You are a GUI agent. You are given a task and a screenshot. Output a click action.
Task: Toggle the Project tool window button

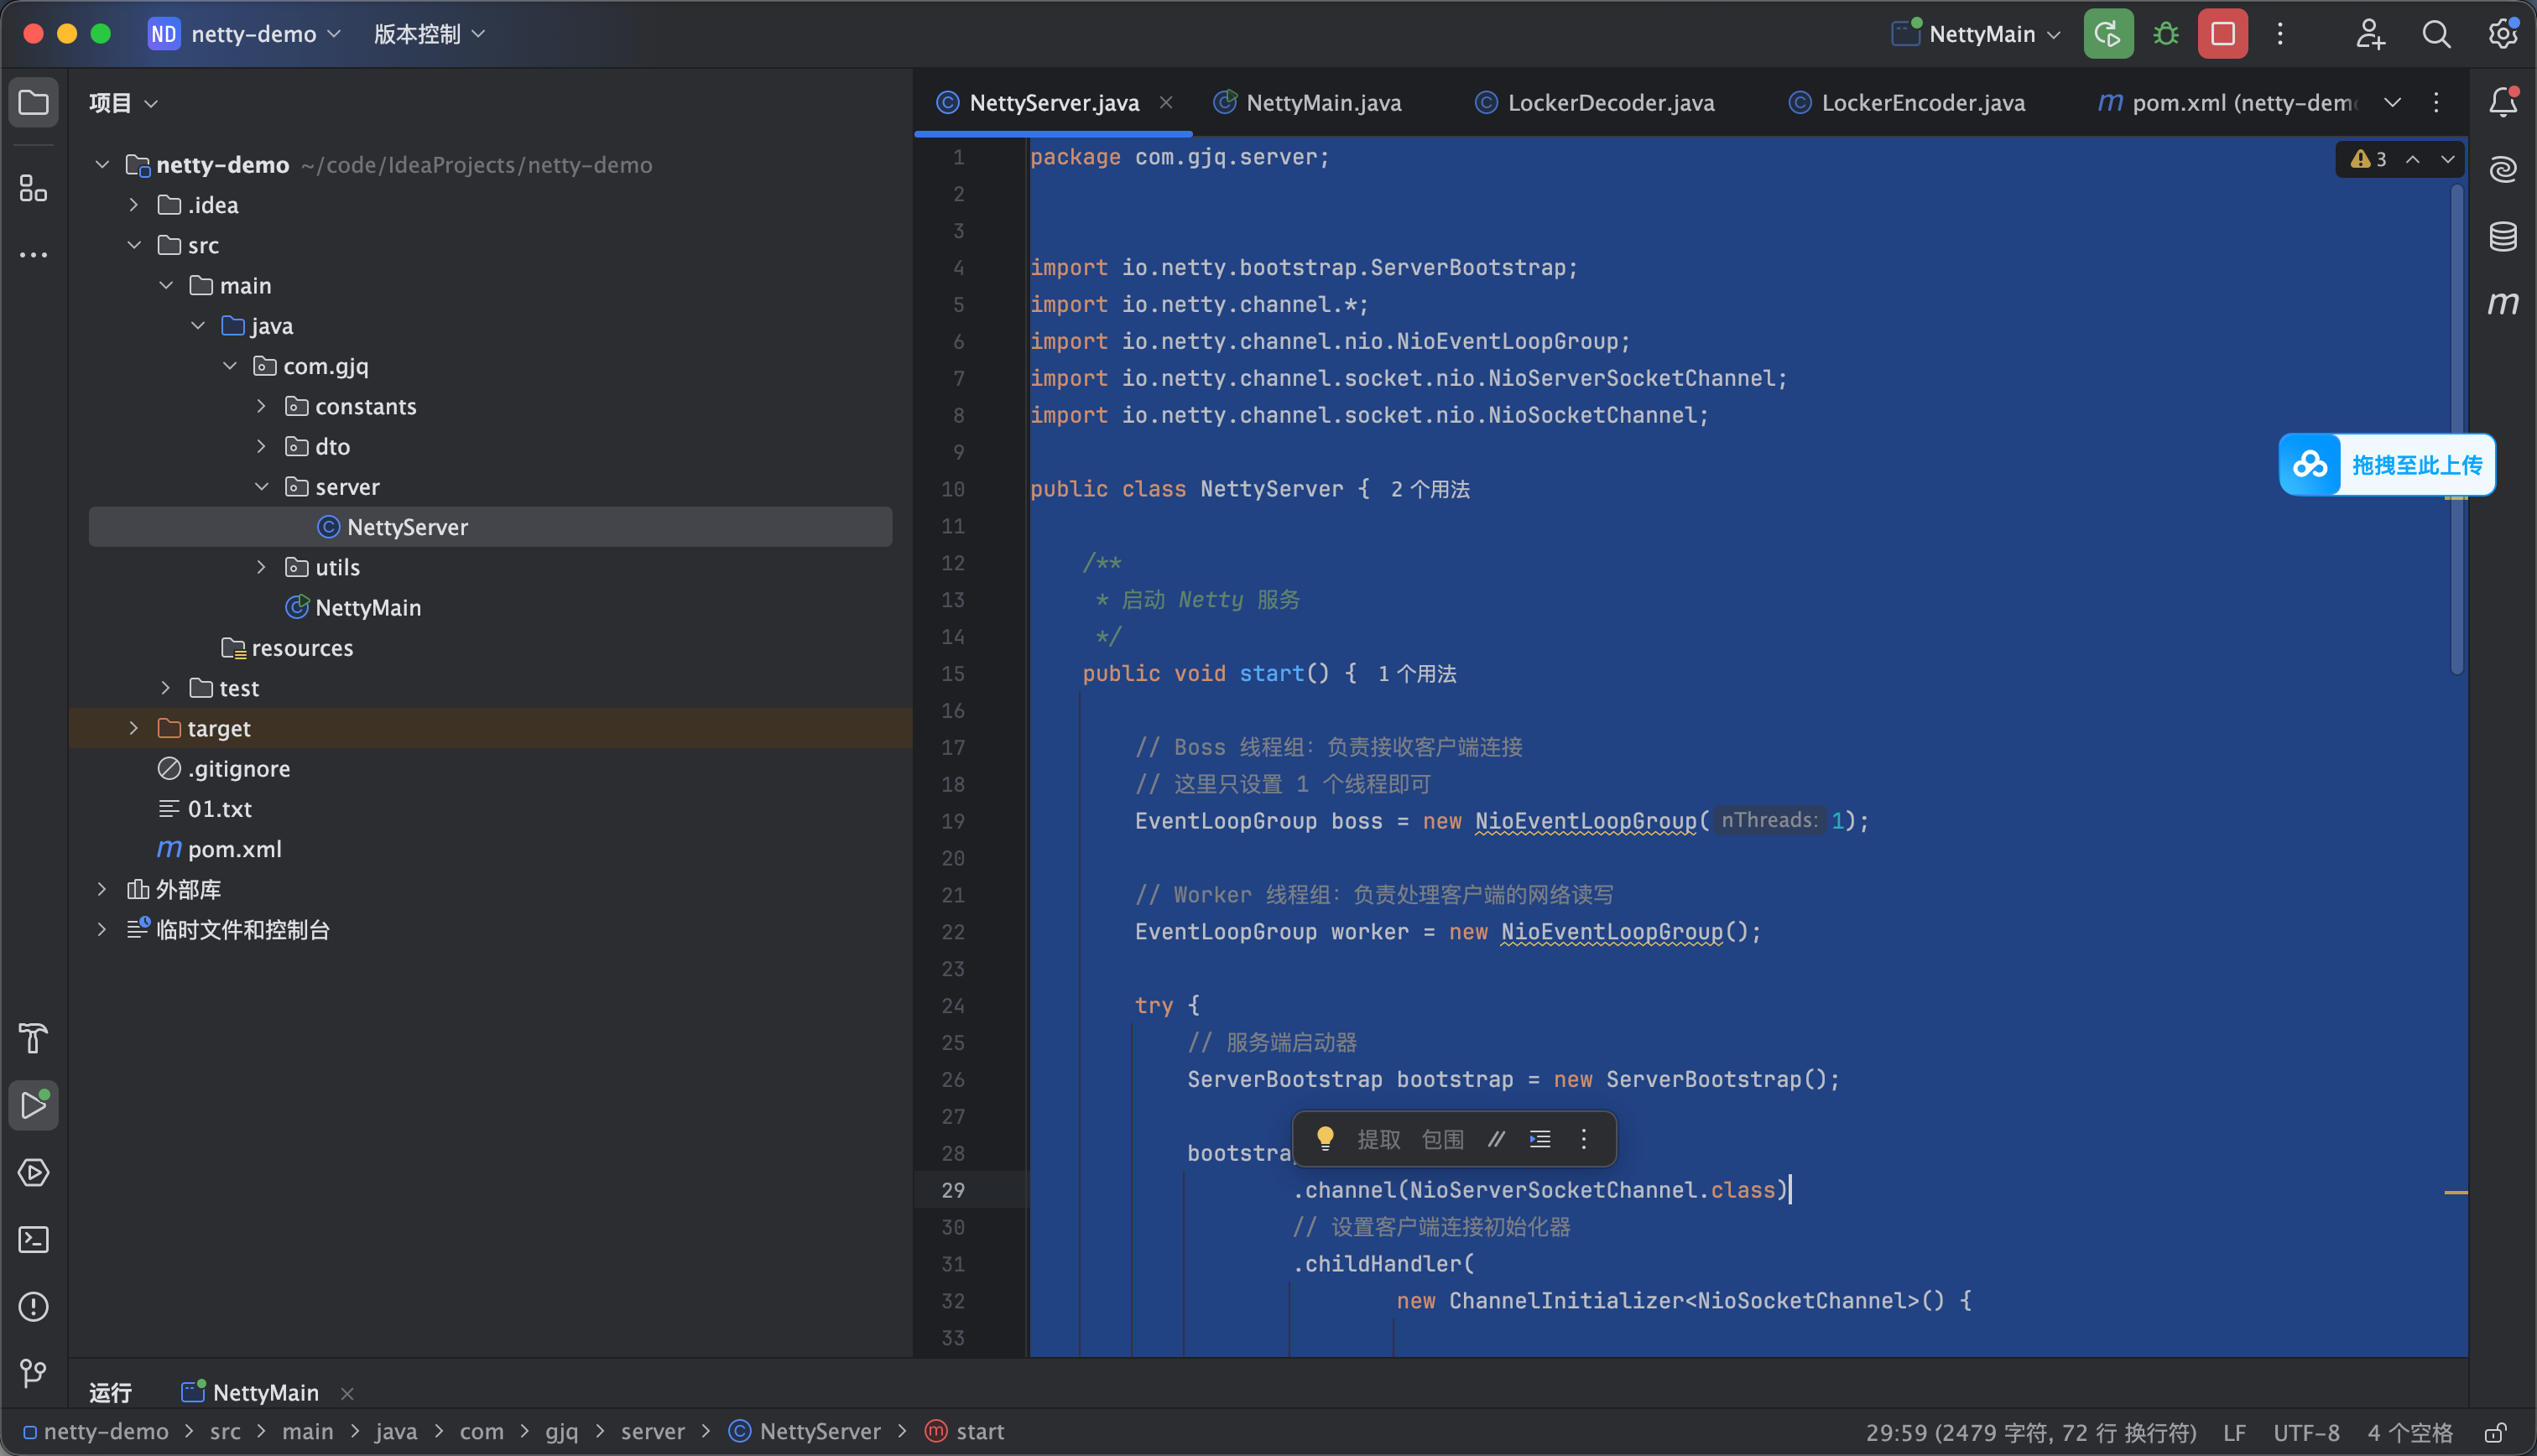tap(33, 102)
